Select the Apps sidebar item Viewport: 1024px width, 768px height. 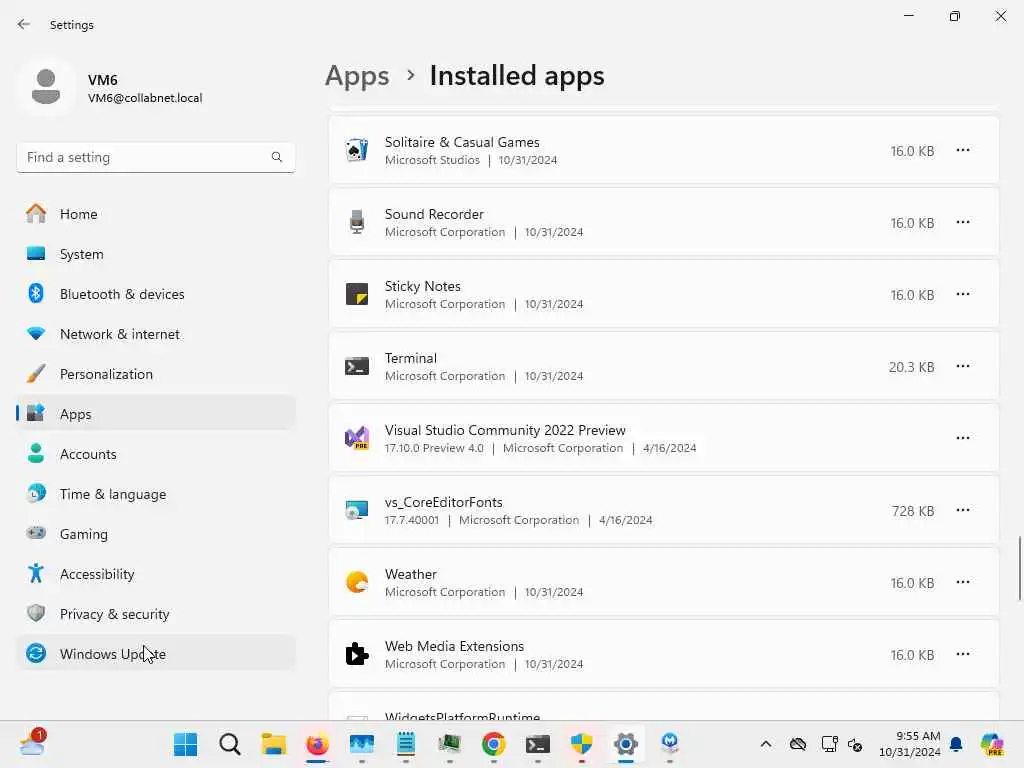click(155, 414)
